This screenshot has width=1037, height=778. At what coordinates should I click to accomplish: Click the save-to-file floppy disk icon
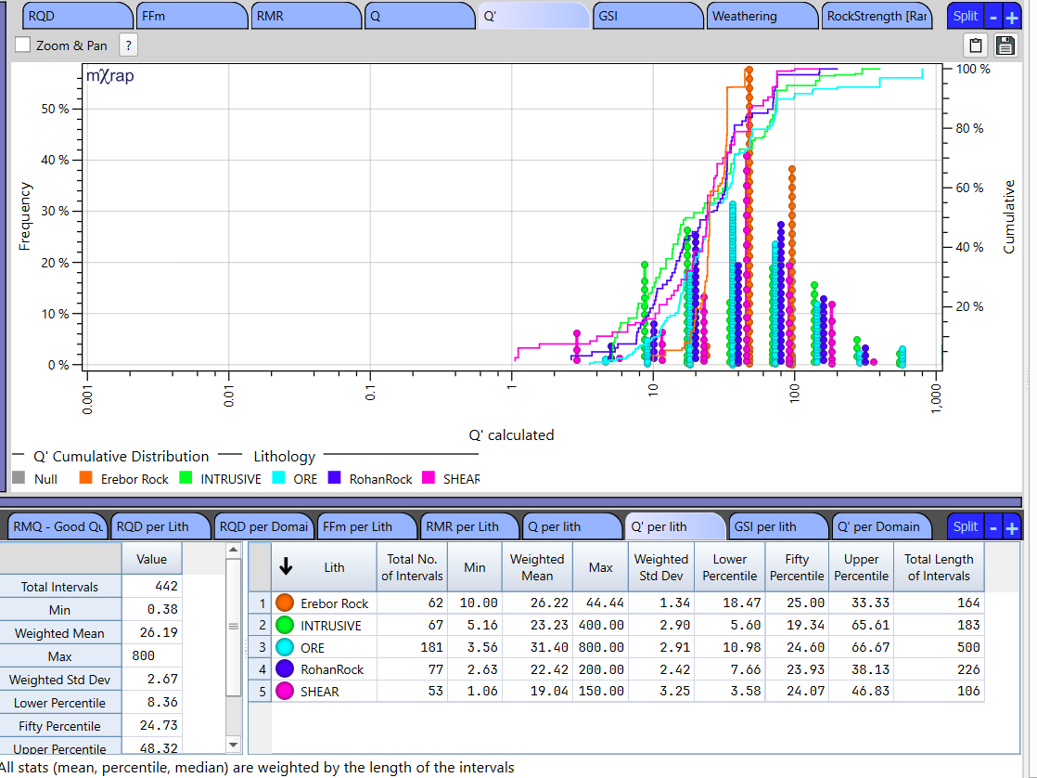[1007, 45]
